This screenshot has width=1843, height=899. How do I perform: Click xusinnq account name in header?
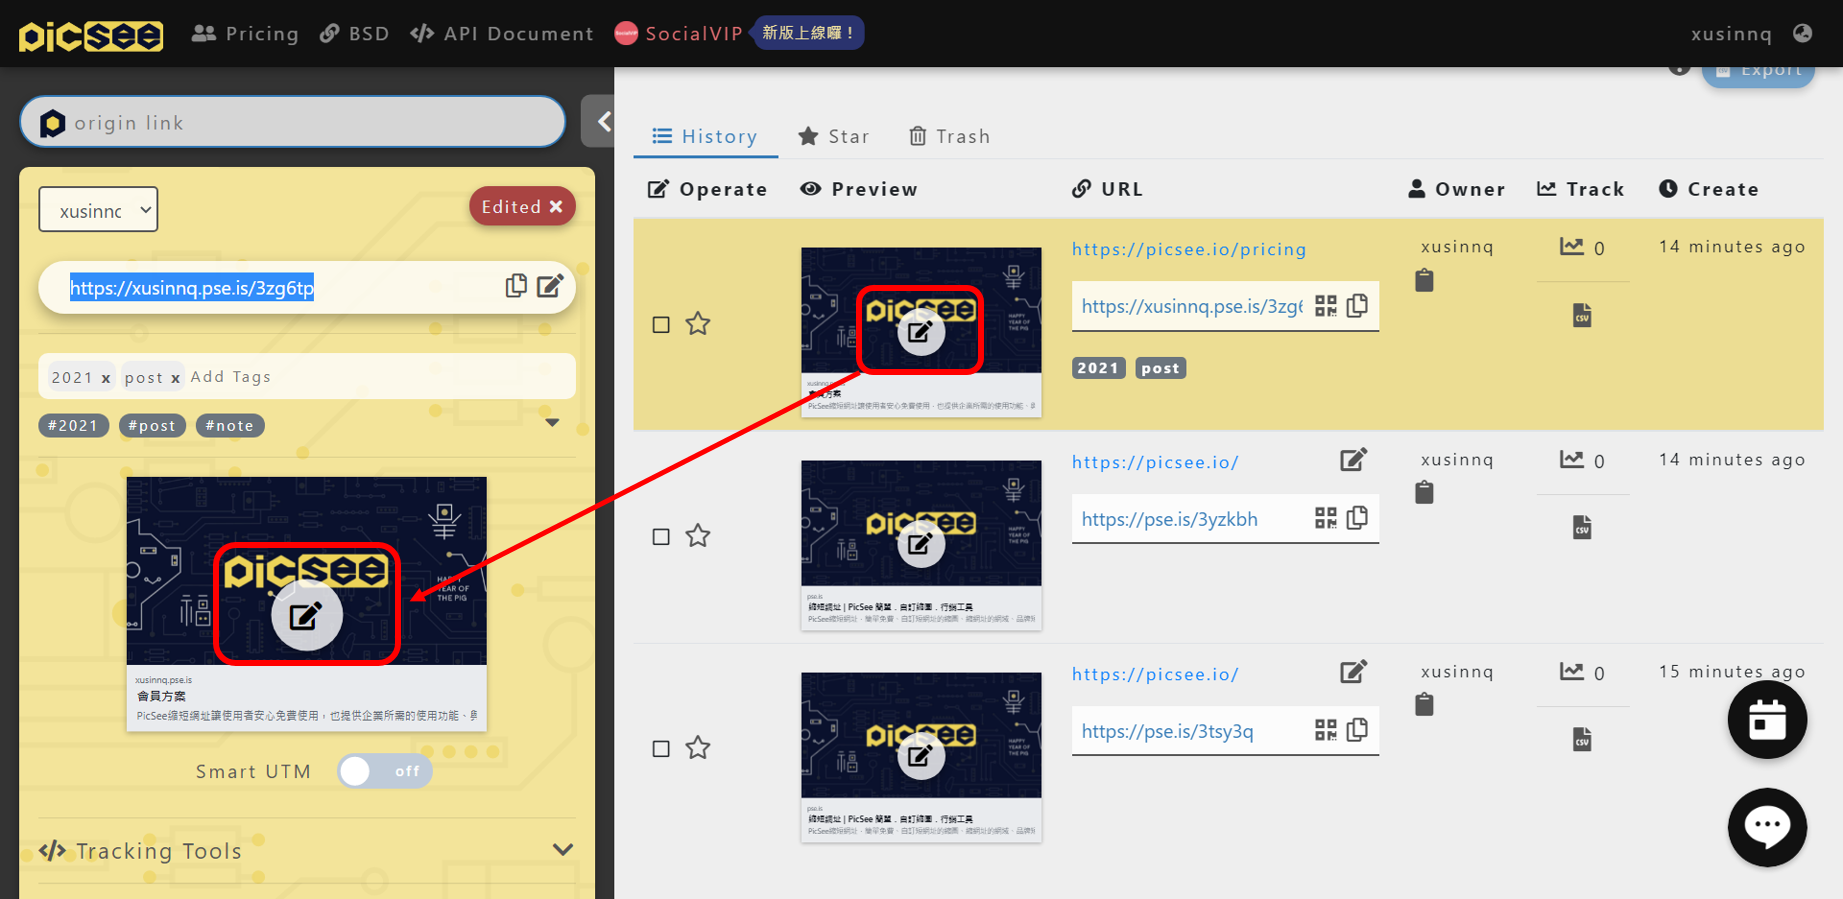pos(1731,34)
